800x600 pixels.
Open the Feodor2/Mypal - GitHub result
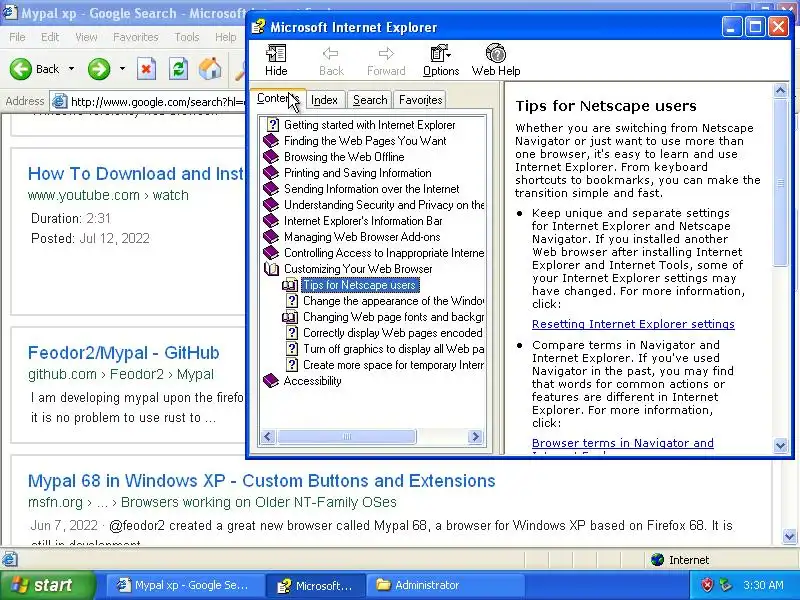[123, 353]
